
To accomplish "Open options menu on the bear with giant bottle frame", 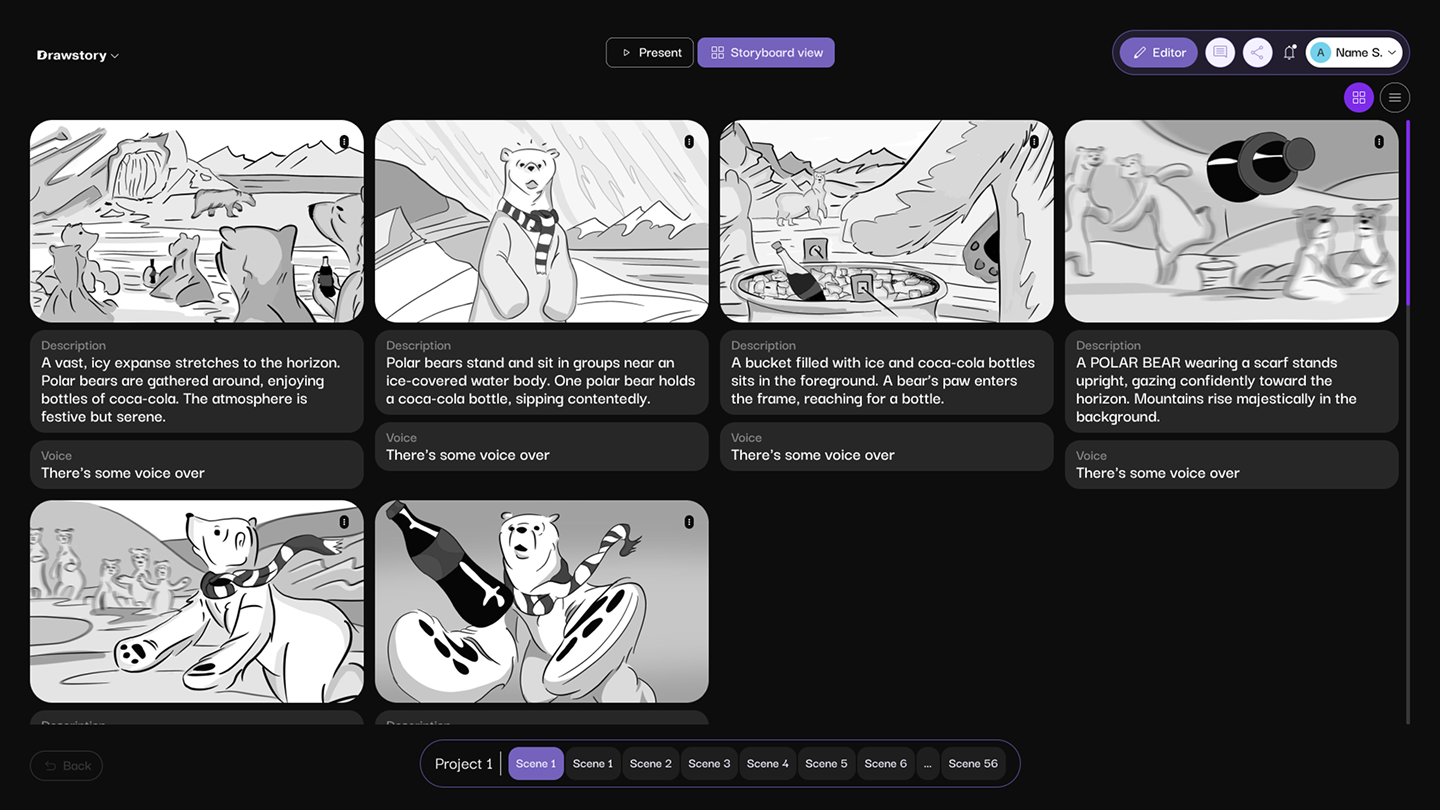I will (689, 522).
